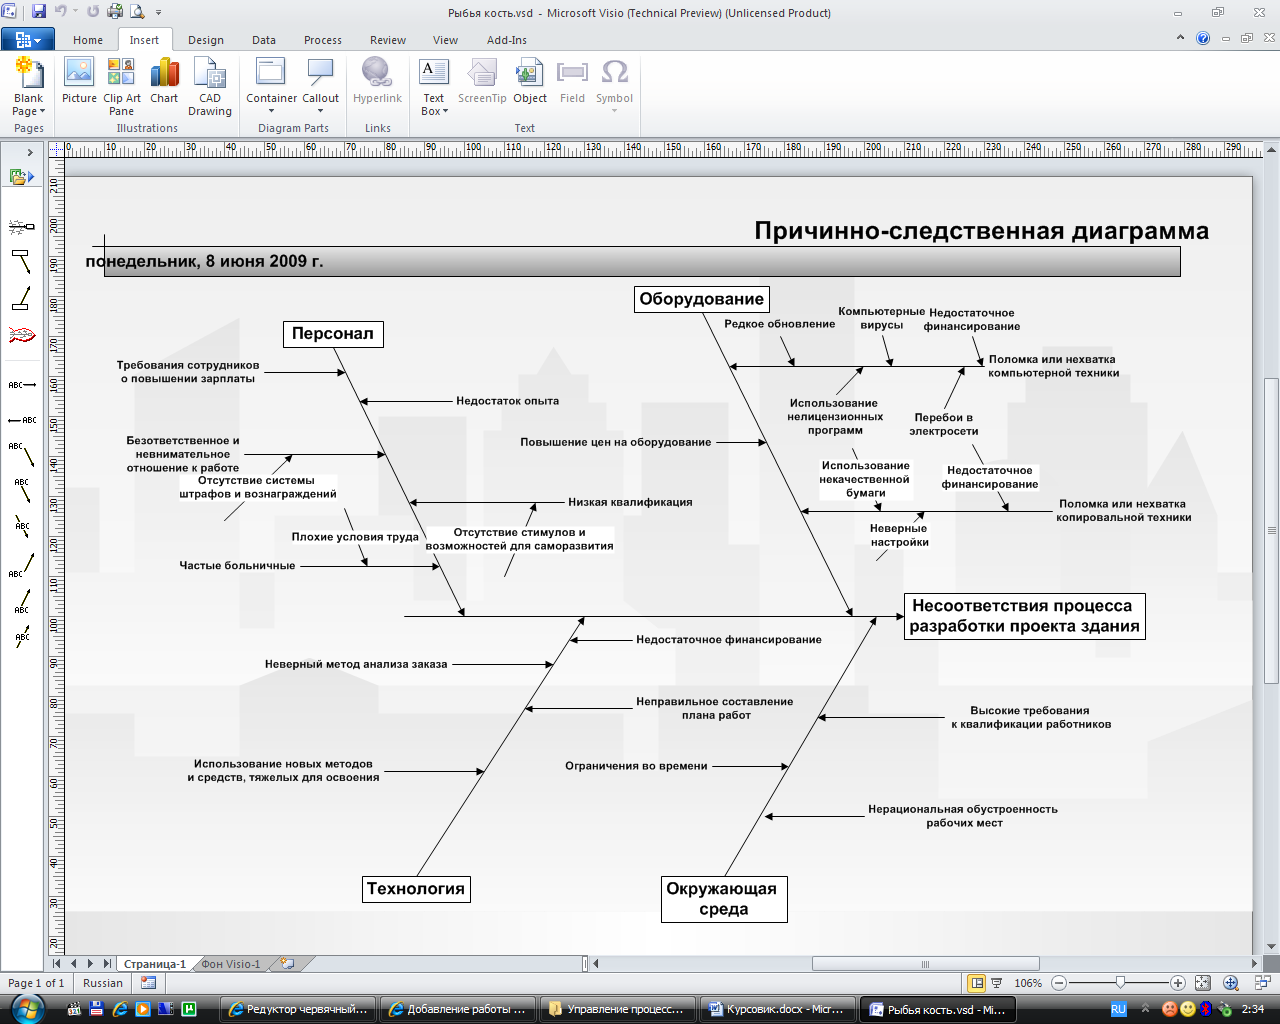Toggle the Pan & Zoom window
Image resolution: width=1280 pixels, height=1024 pixels.
(x=1231, y=983)
